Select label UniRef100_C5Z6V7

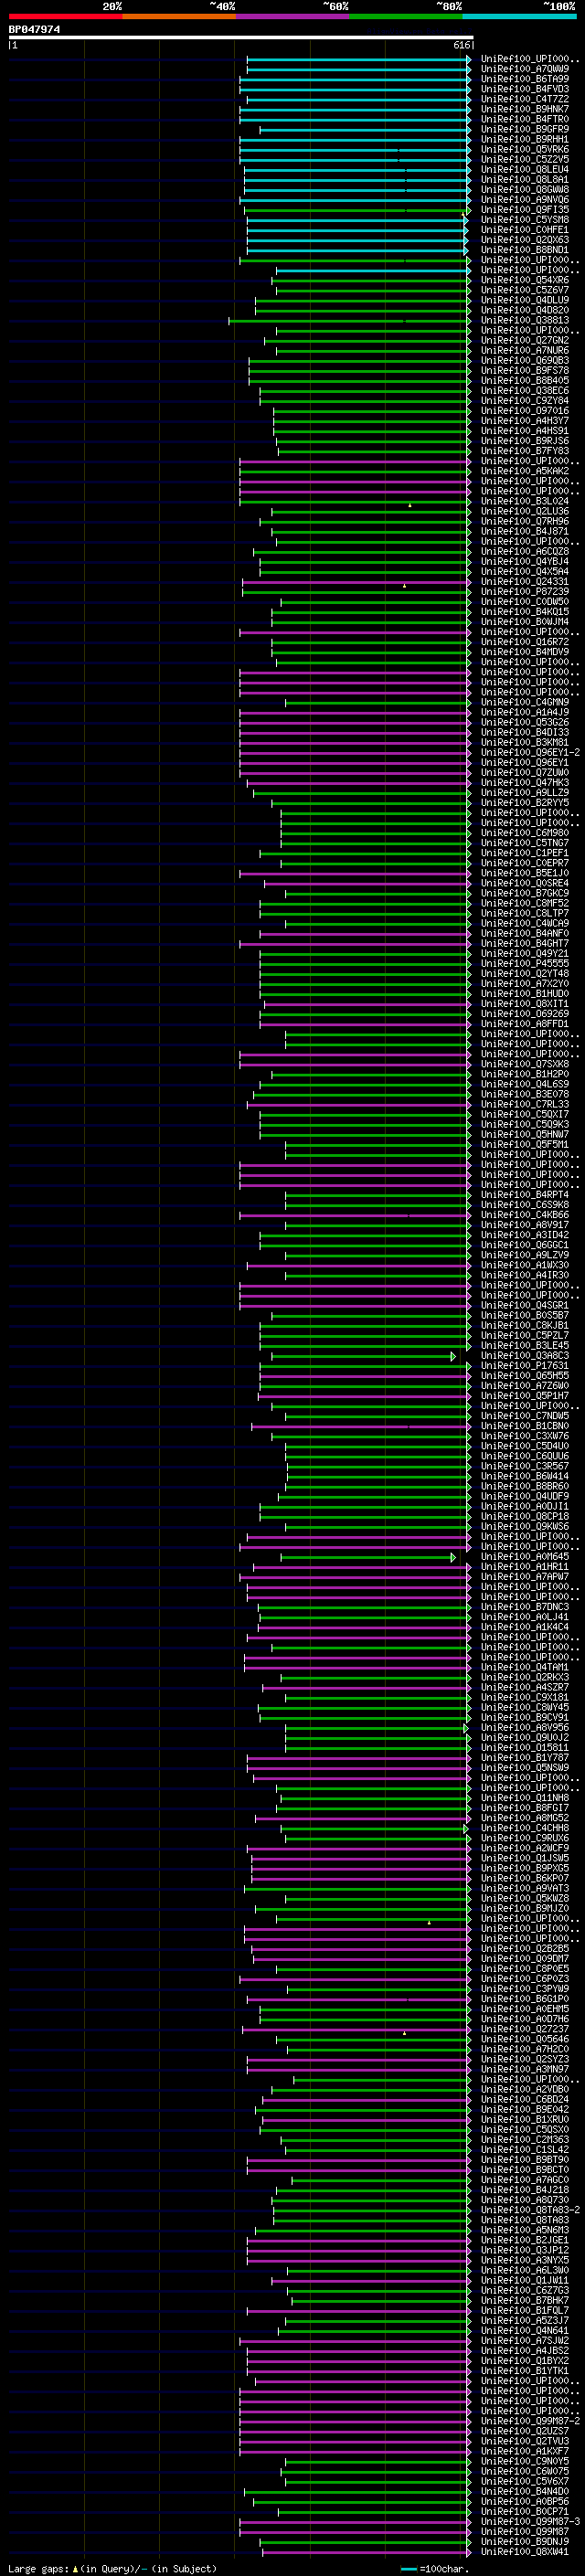(524, 291)
